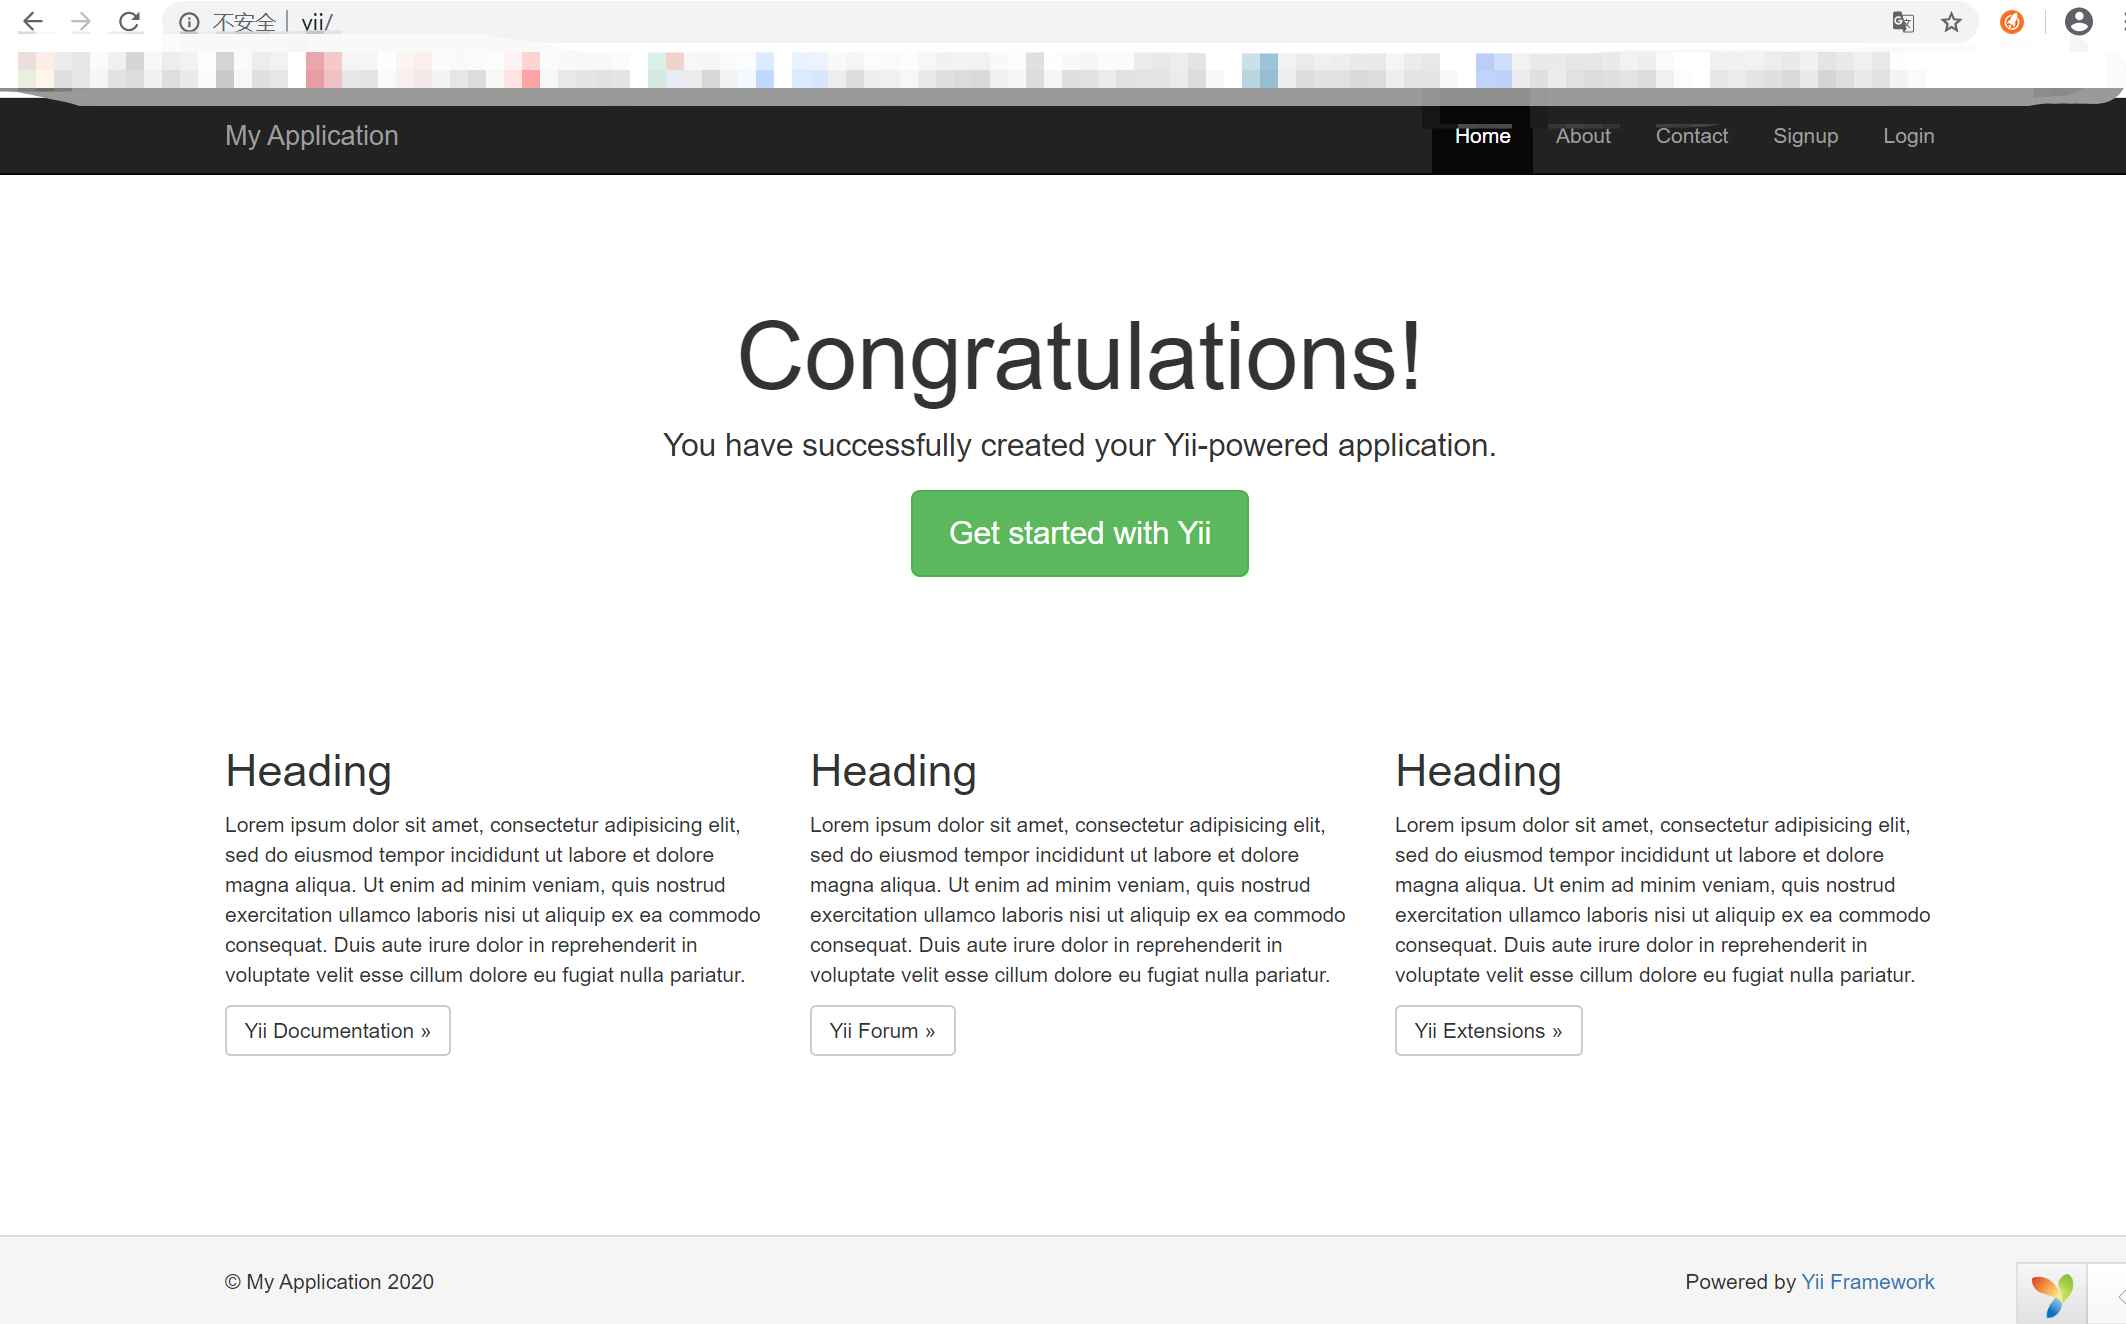The width and height of the screenshot is (2126, 1324).
Task: Go to the About page
Action: tap(1583, 136)
